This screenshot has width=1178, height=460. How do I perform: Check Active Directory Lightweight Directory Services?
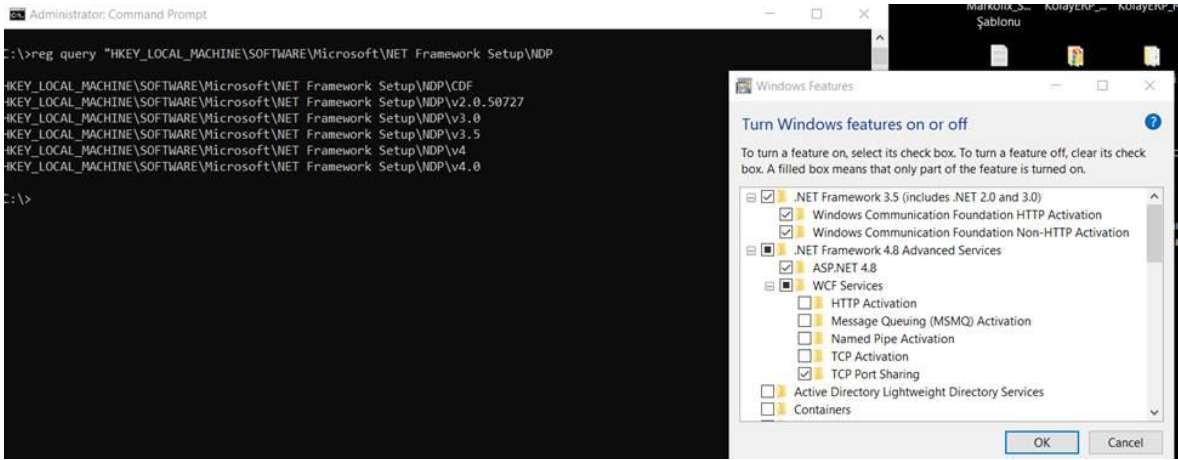767,392
